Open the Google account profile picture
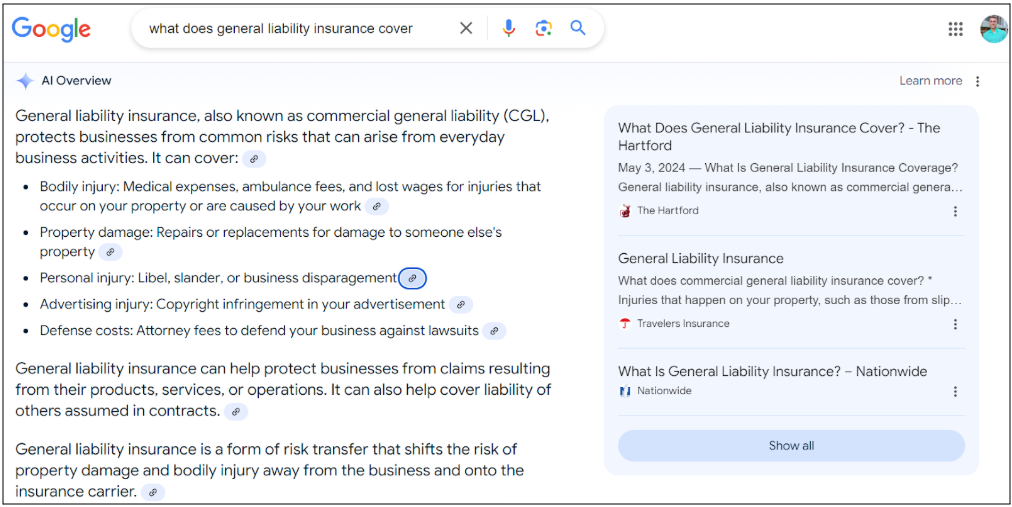Viewport: 1012px width, 507px height. click(993, 29)
